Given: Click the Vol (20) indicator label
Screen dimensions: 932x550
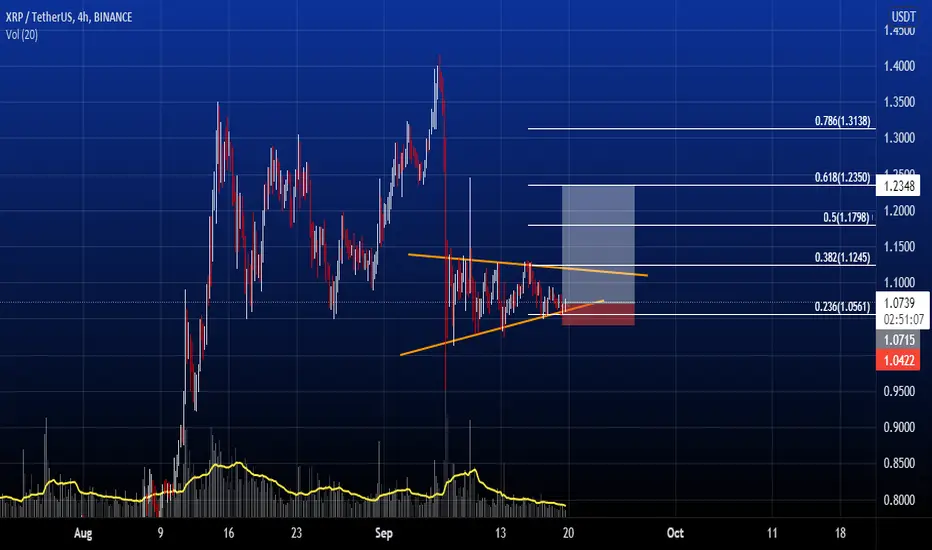Looking at the screenshot, I should [x=22, y=35].
